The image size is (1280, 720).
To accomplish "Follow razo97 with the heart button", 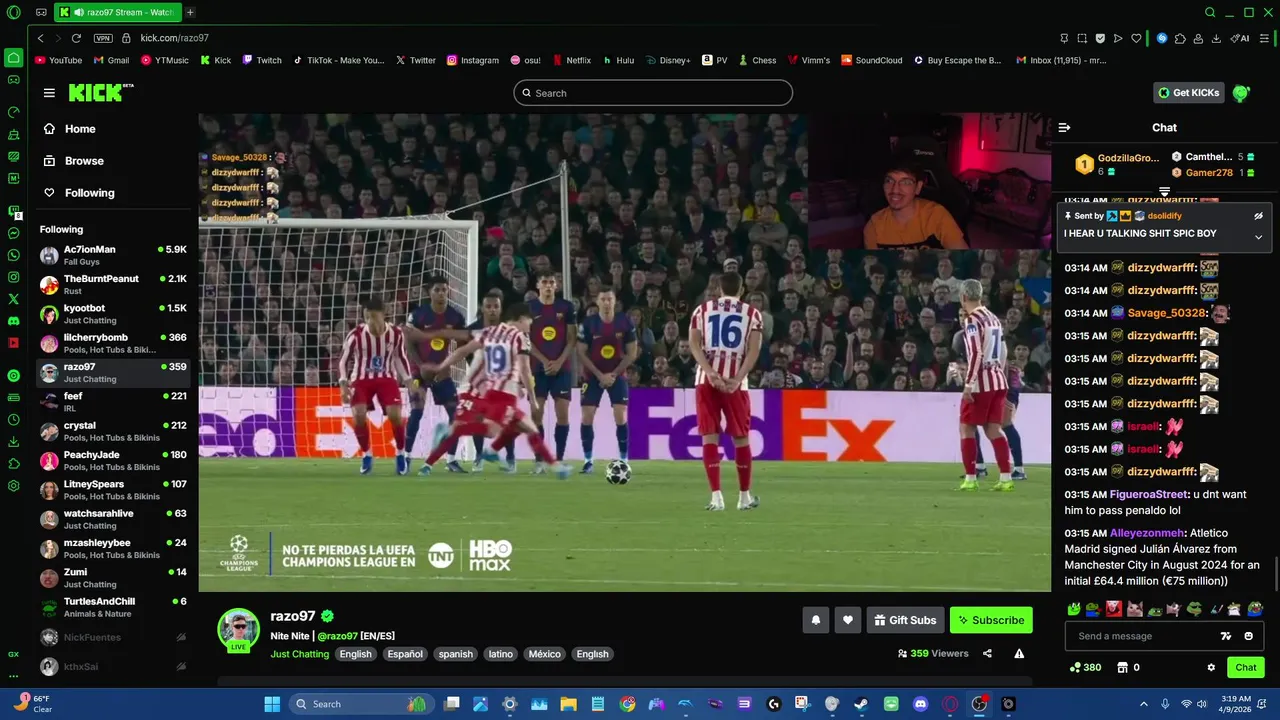I will point(848,620).
